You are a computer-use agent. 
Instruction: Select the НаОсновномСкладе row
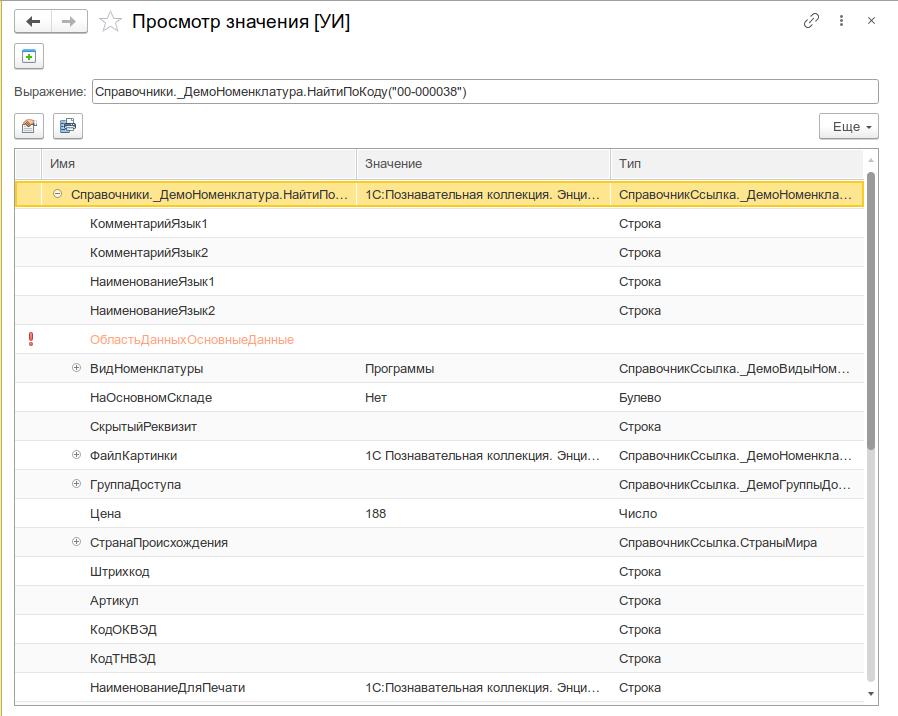[439, 398]
